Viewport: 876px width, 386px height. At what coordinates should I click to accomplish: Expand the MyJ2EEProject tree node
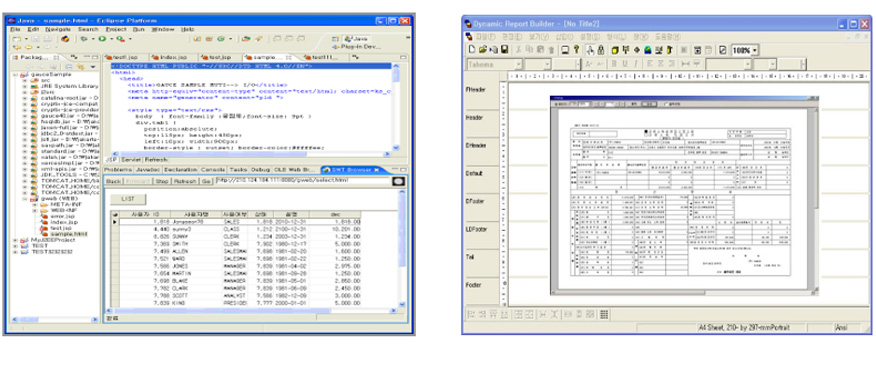click(x=16, y=241)
